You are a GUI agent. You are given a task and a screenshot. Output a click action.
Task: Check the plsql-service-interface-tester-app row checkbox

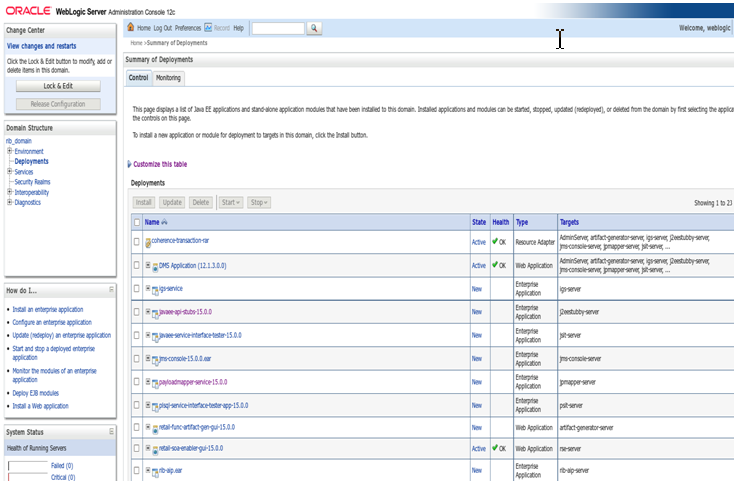pos(137,405)
